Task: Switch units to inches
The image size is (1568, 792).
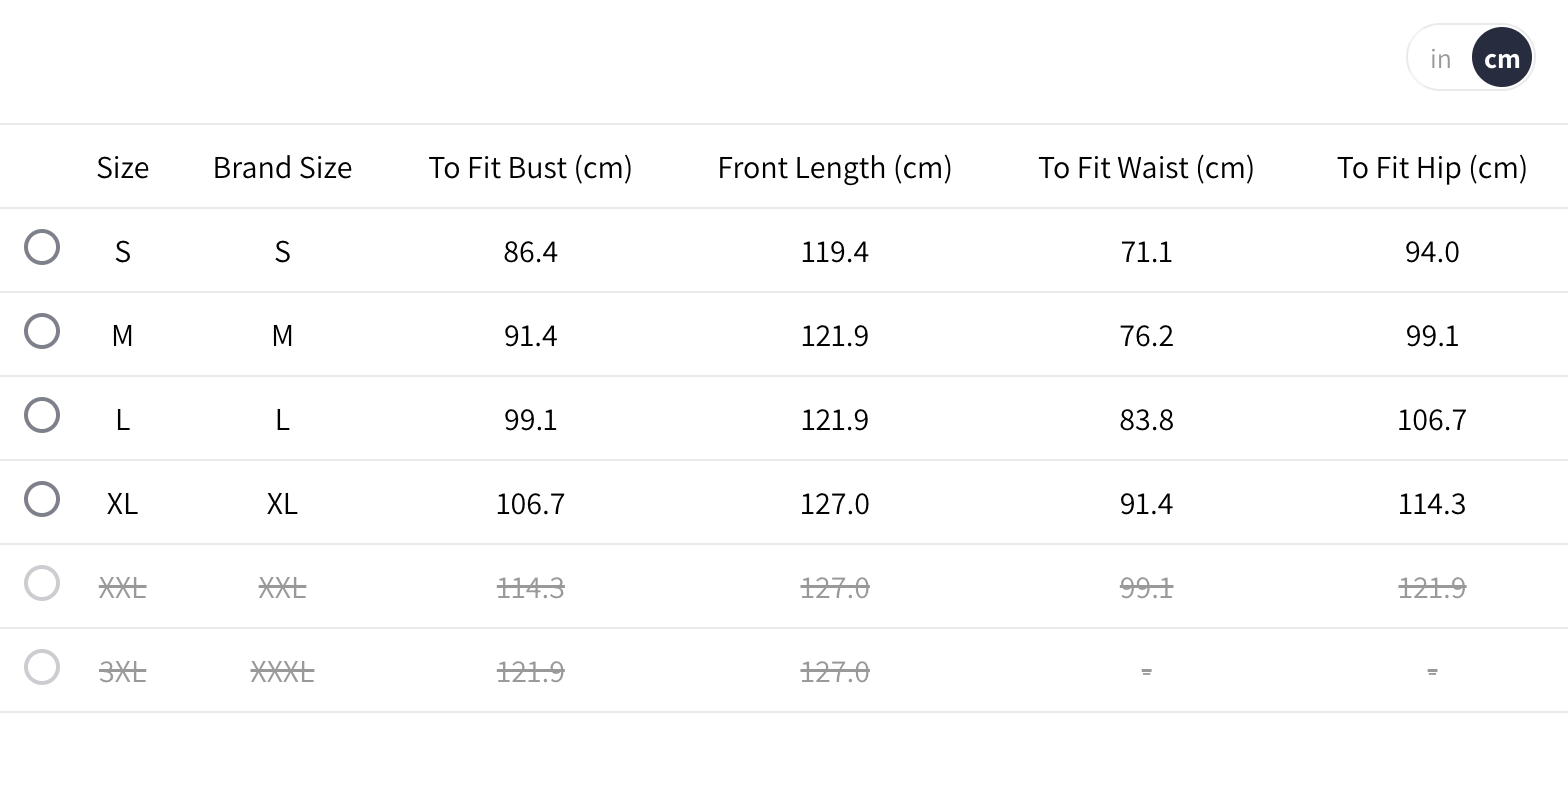Action: click(1440, 59)
